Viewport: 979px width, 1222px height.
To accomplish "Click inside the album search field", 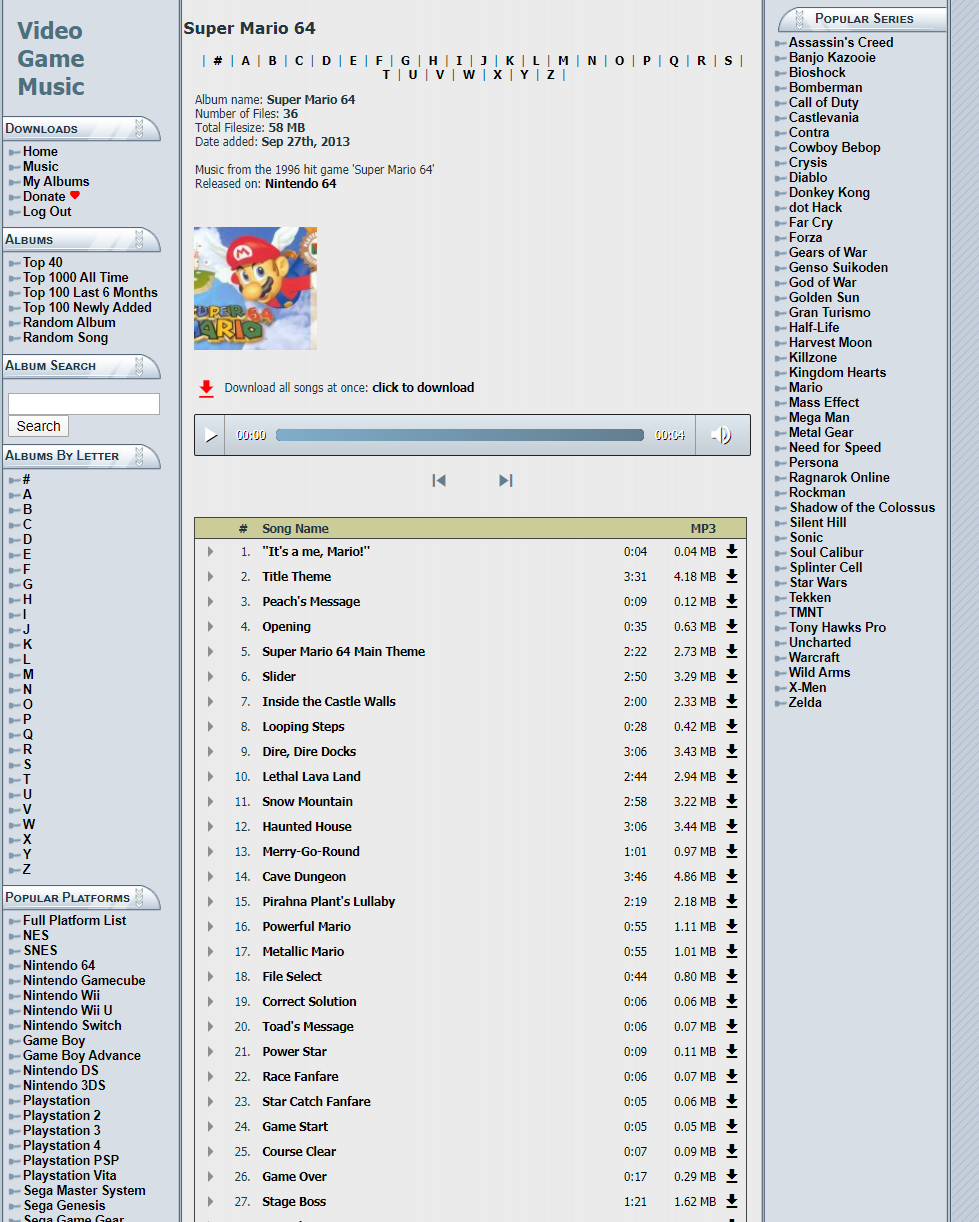I will point(84,404).
